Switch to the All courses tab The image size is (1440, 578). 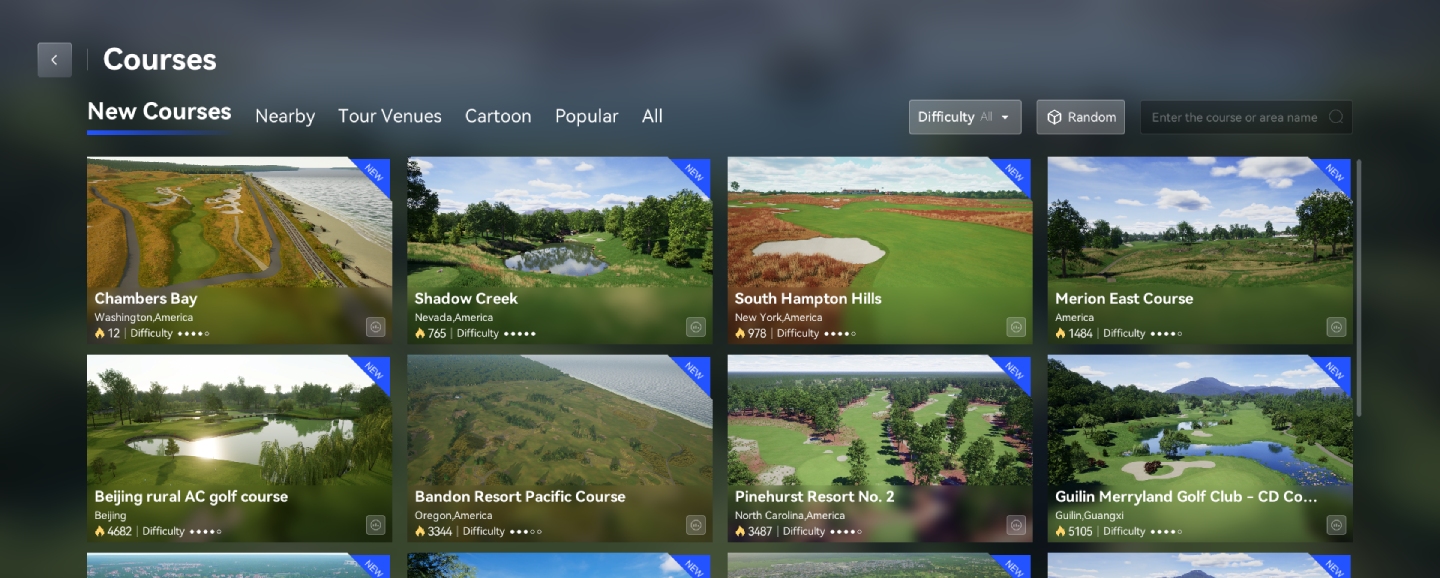click(652, 116)
